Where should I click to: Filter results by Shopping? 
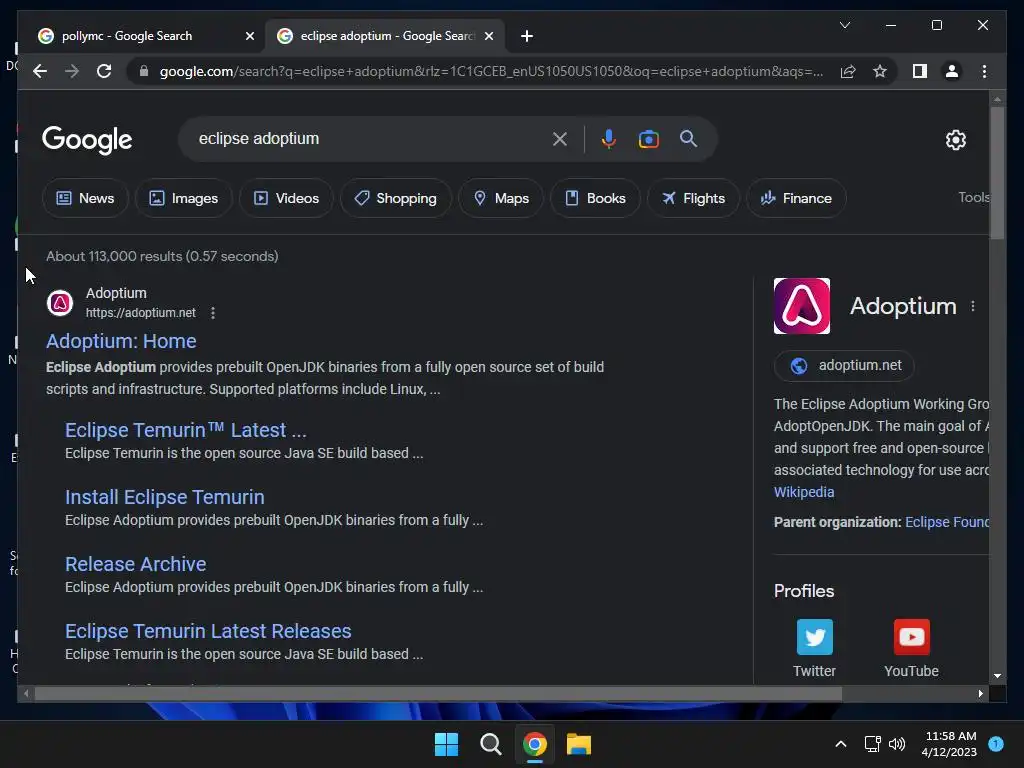pos(396,198)
